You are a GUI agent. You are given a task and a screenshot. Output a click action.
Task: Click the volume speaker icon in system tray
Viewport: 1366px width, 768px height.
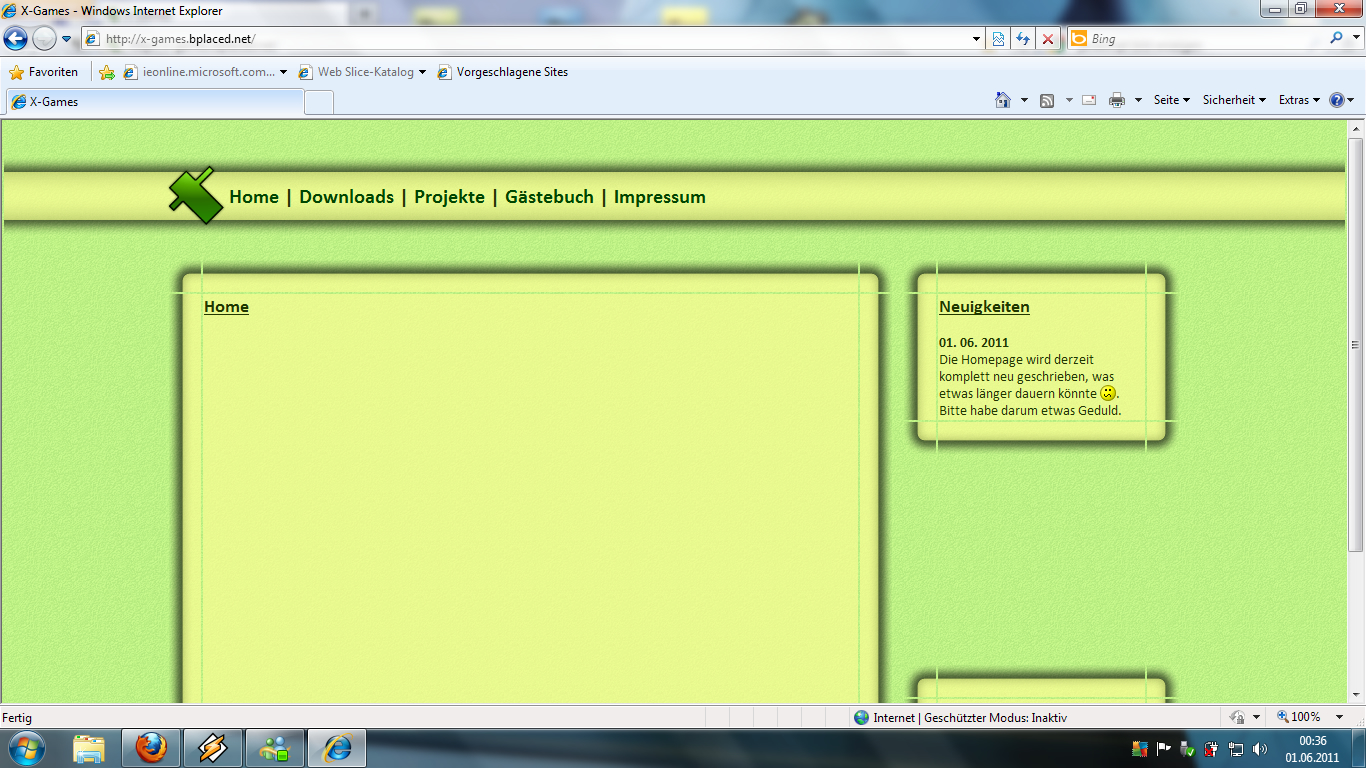(x=1260, y=749)
